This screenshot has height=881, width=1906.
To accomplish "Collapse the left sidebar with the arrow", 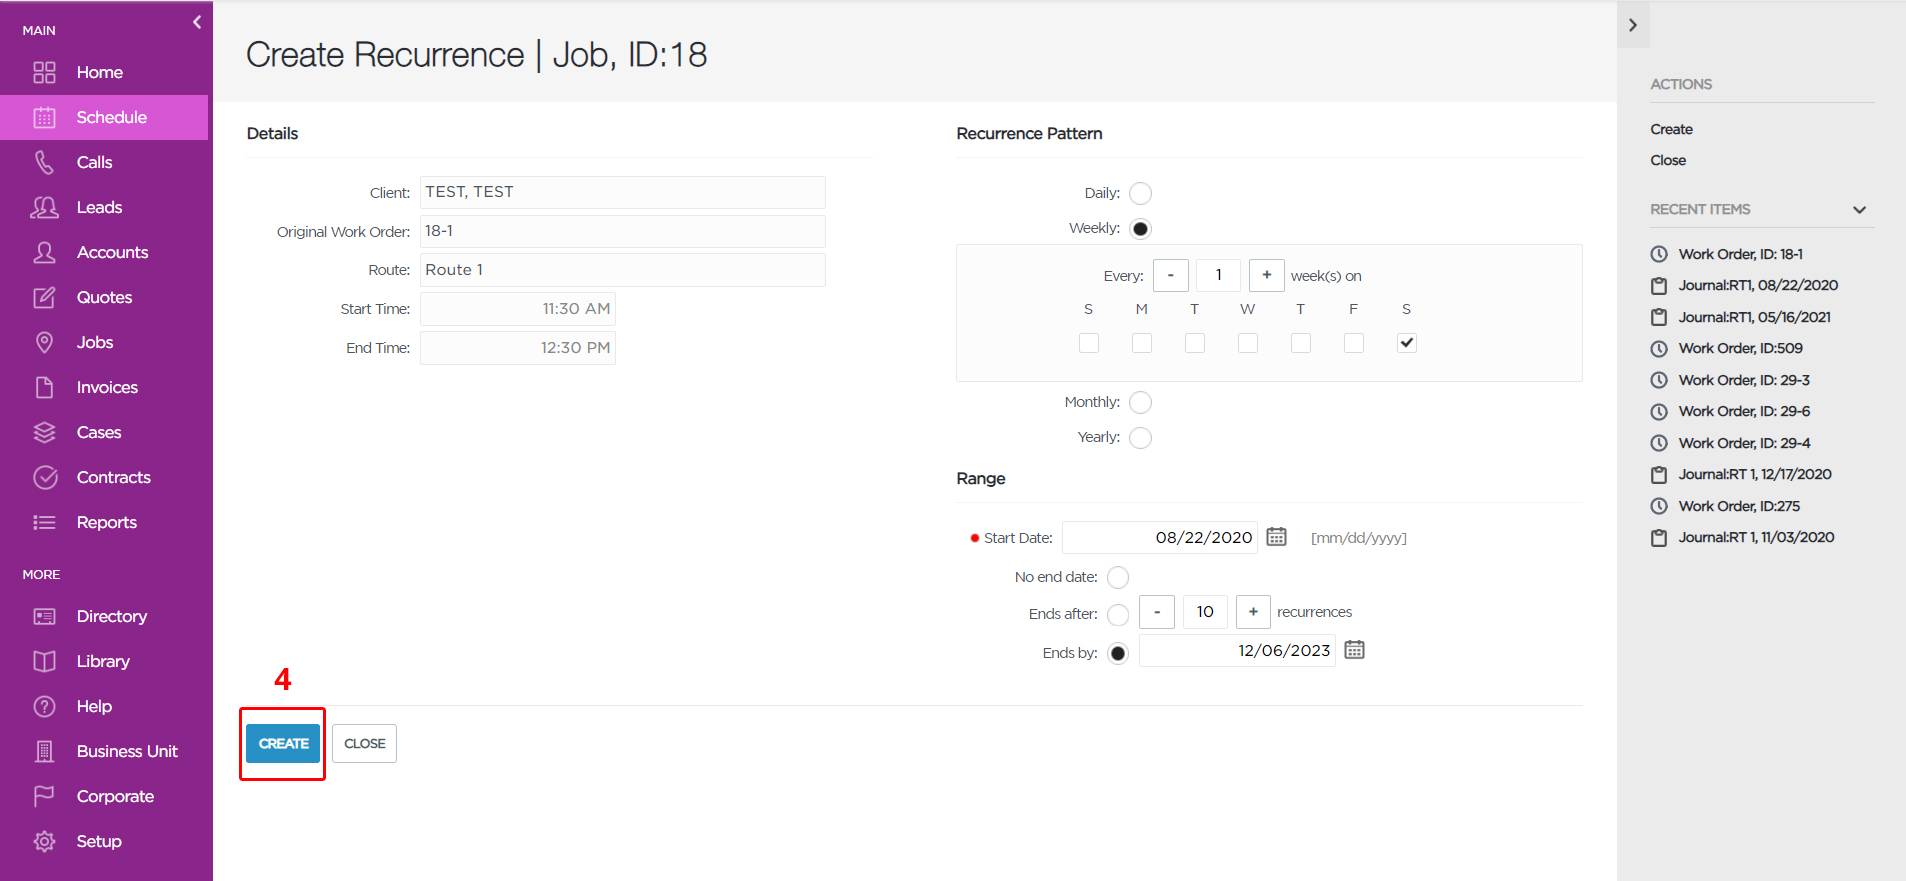I will [197, 22].
